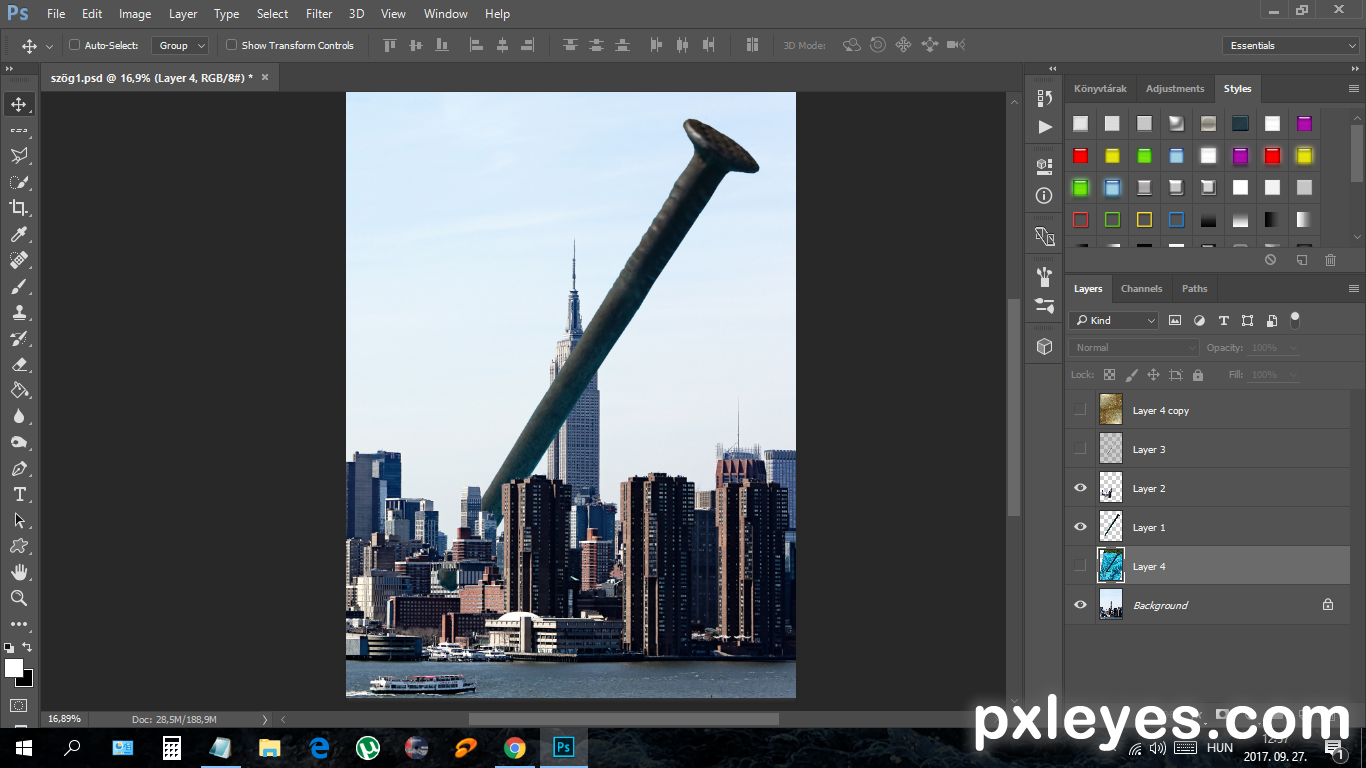
Task: Apply the magenta style swatch in the top row
Action: click(1304, 124)
